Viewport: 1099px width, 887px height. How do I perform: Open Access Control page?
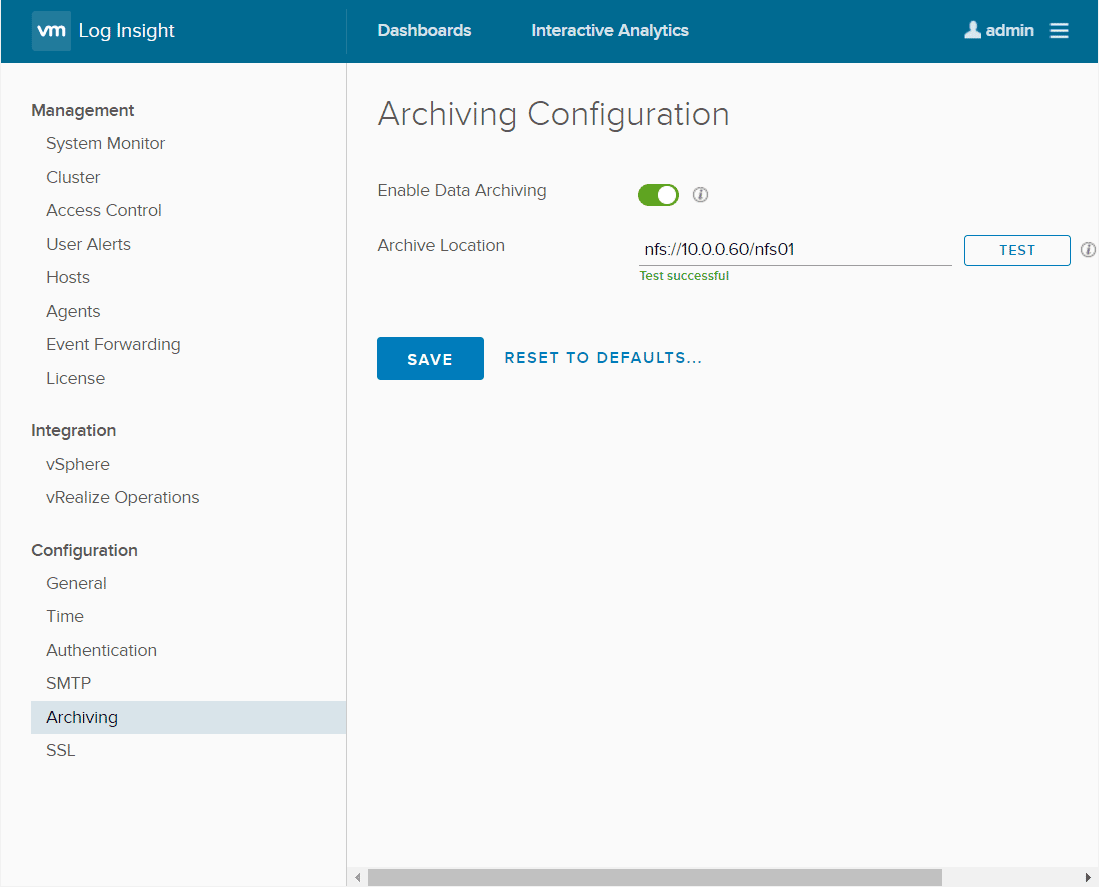pos(104,210)
